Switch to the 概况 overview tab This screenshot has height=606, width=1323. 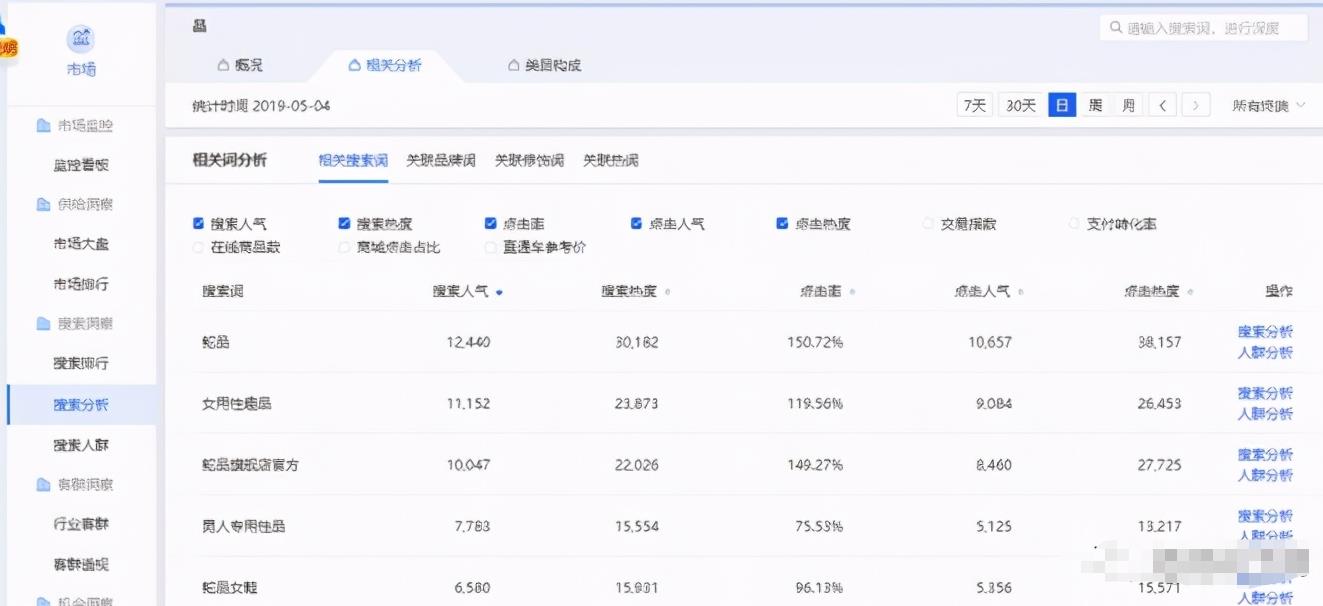click(240, 65)
